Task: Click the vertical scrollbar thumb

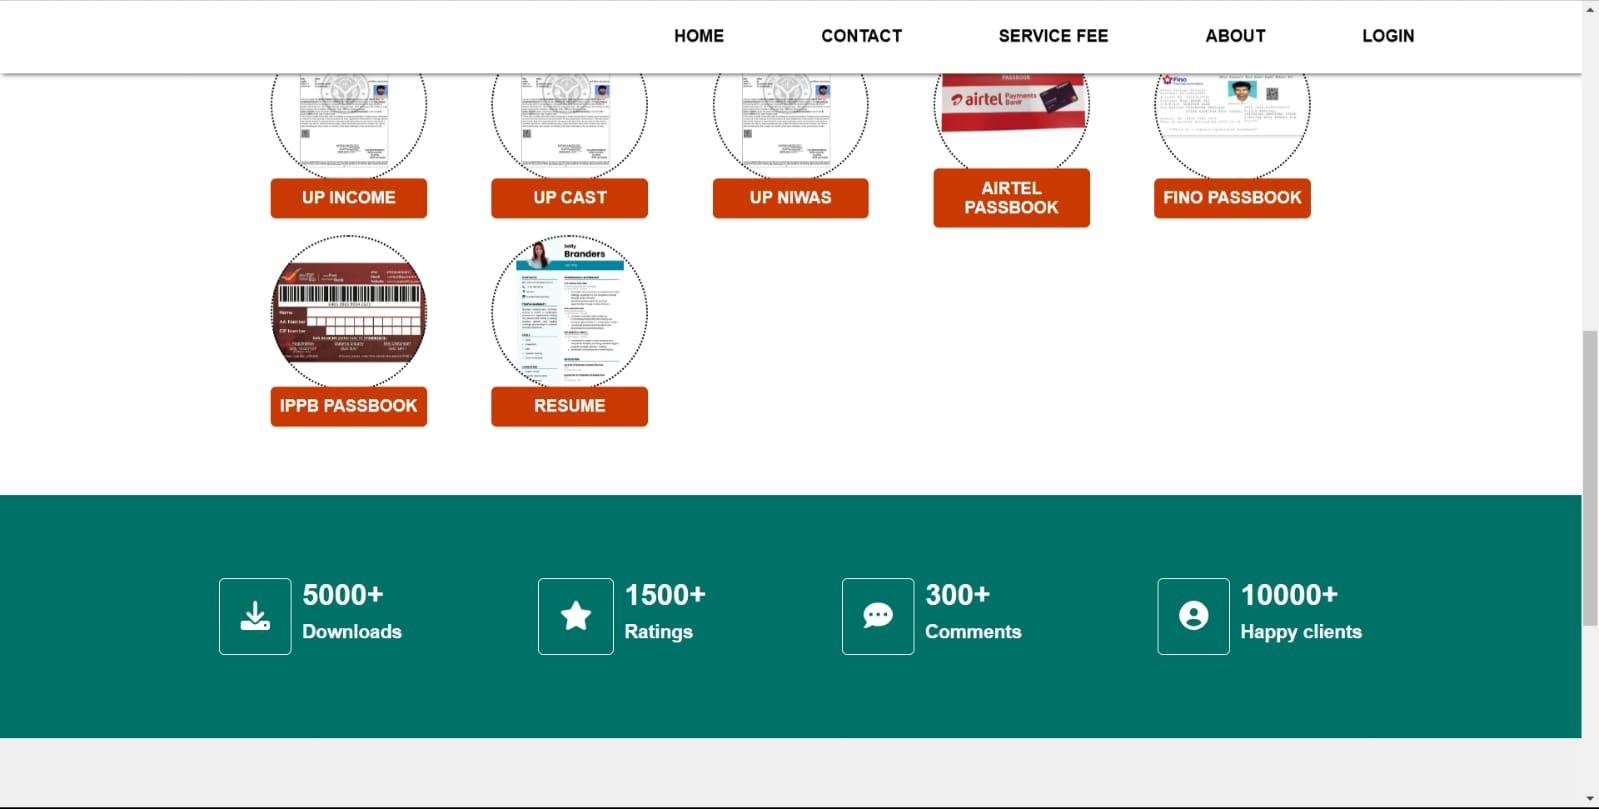Action: [1590, 478]
